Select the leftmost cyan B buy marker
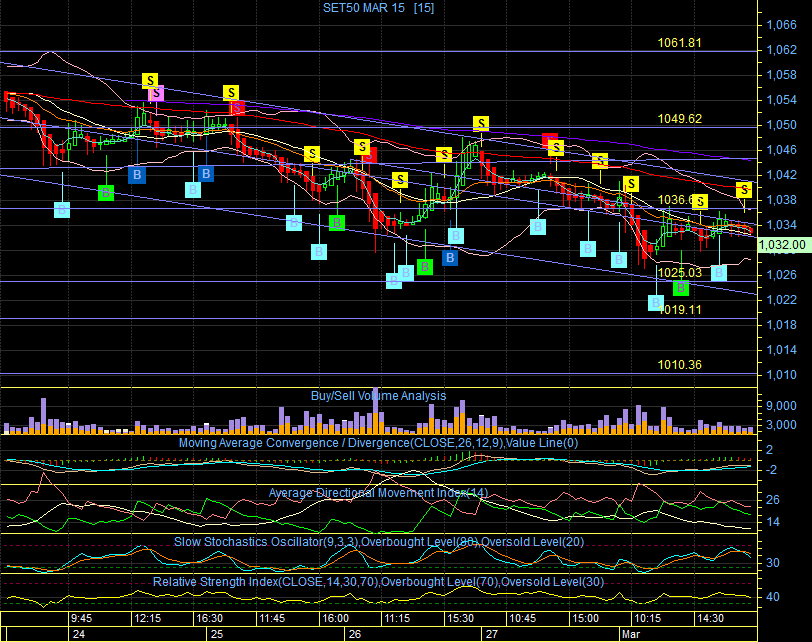Viewport: 812px width, 642px height. click(x=62, y=210)
